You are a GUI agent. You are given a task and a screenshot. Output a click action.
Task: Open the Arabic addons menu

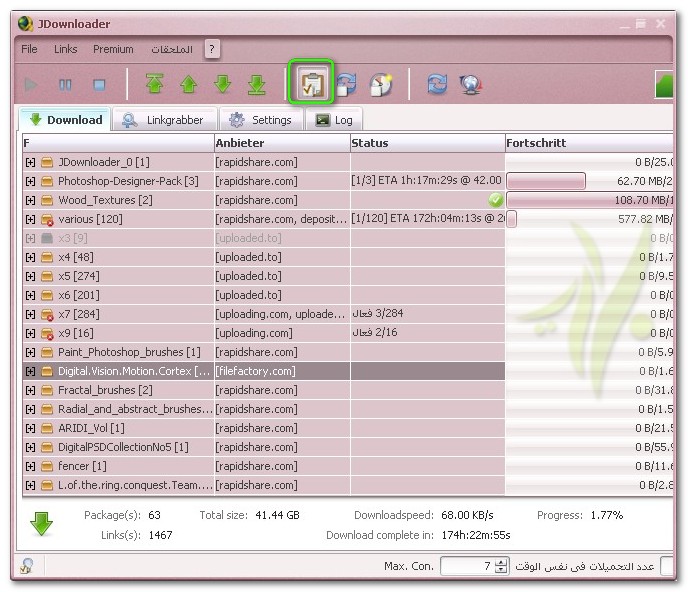pos(172,49)
